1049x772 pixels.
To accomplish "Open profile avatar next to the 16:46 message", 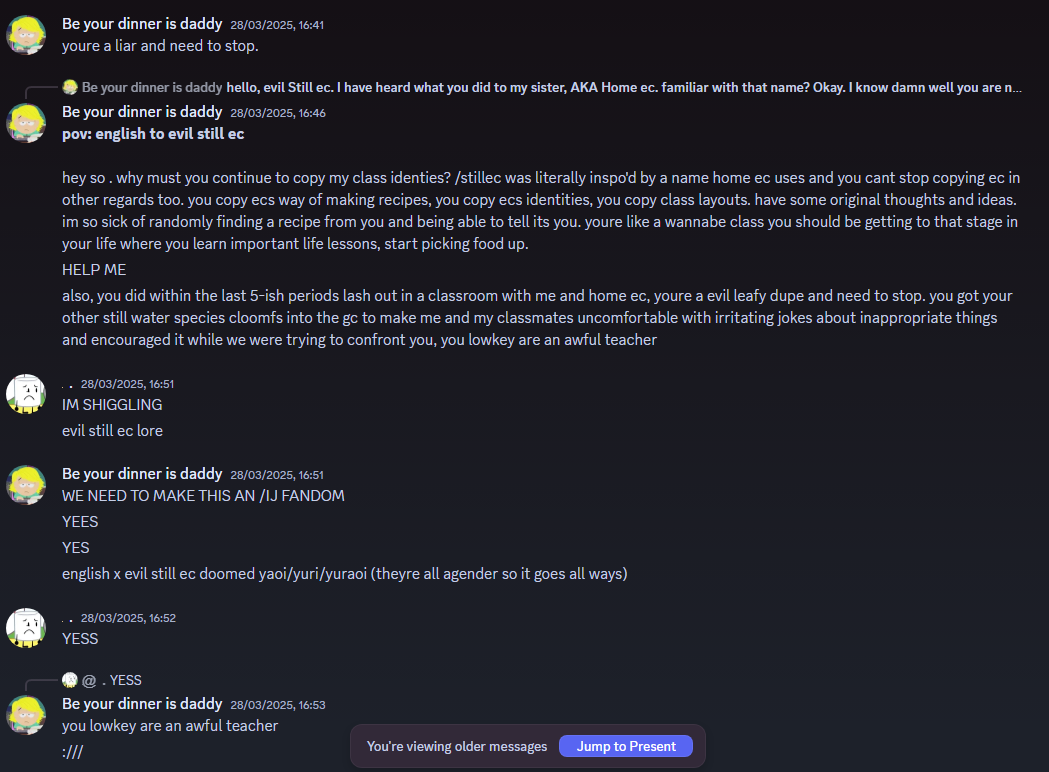I will [x=26, y=122].
